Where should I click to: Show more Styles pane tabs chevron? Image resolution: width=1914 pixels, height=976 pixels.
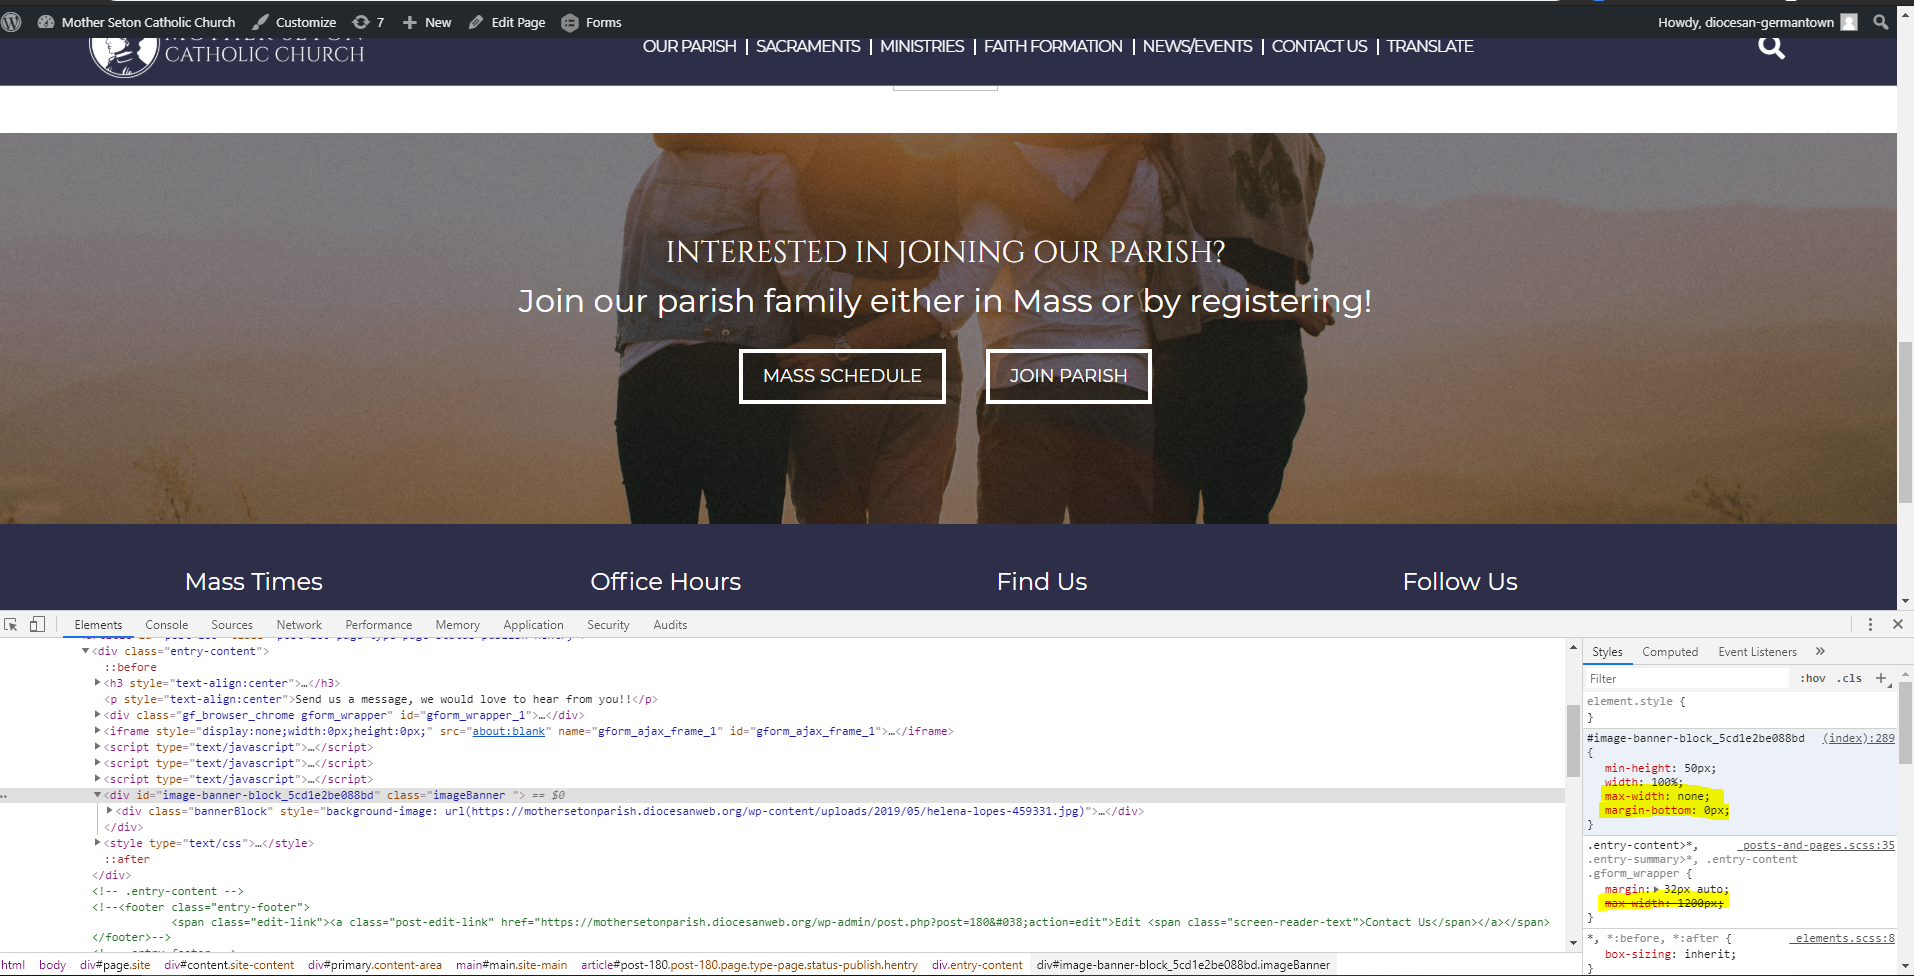click(1820, 651)
